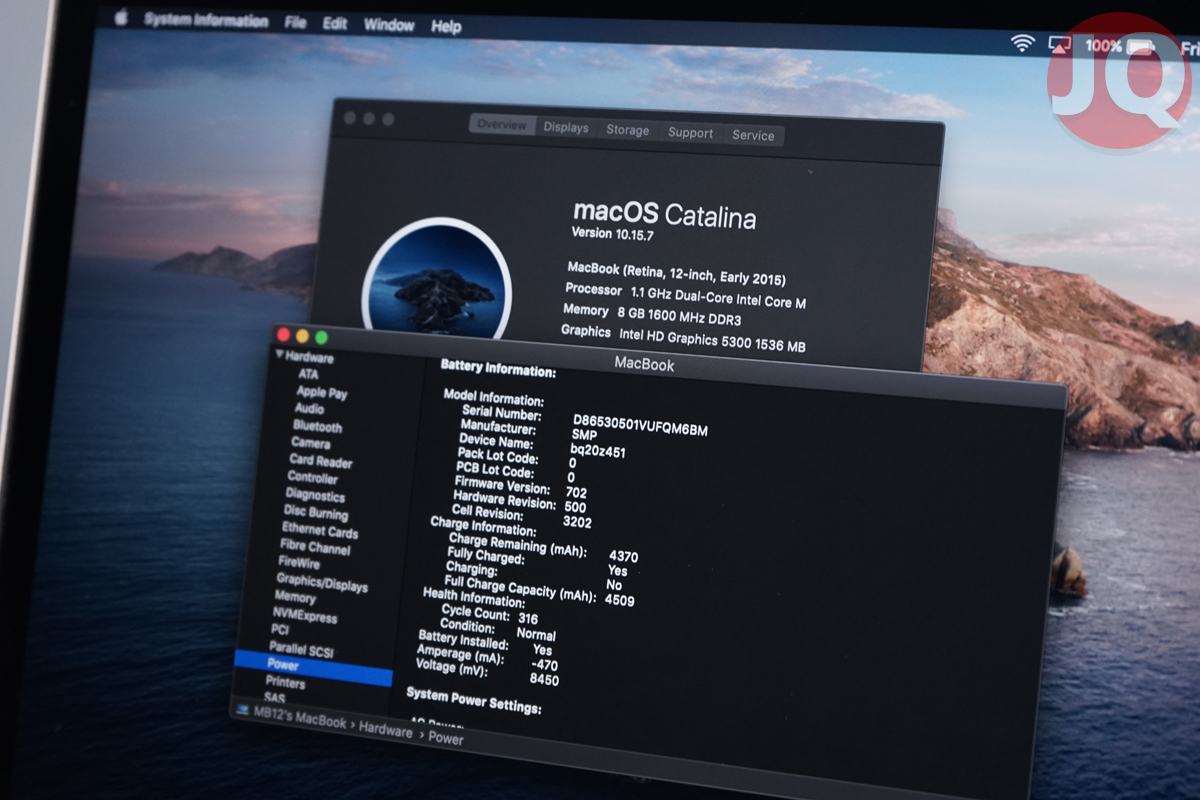Image resolution: width=1200 pixels, height=800 pixels.
Task: Open the Window menu
Action: [x=389, y=25]
